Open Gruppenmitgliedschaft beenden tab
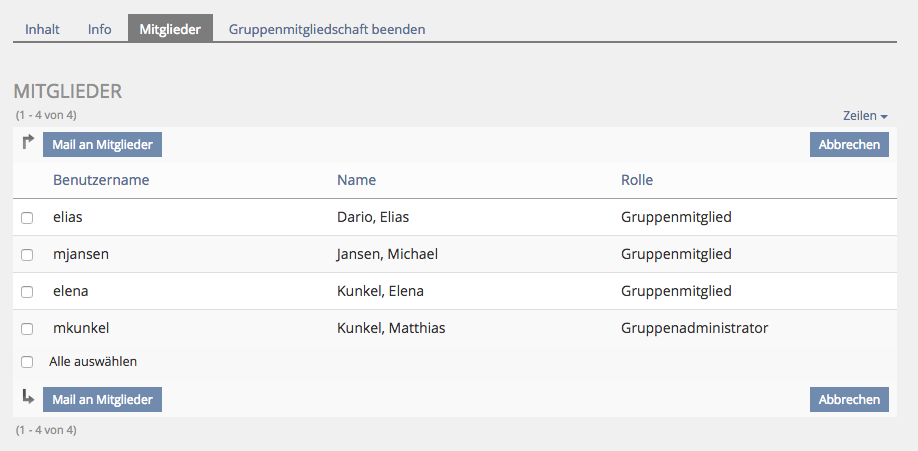The width and height of the screenshot is (918, 451). click(327, 29)
